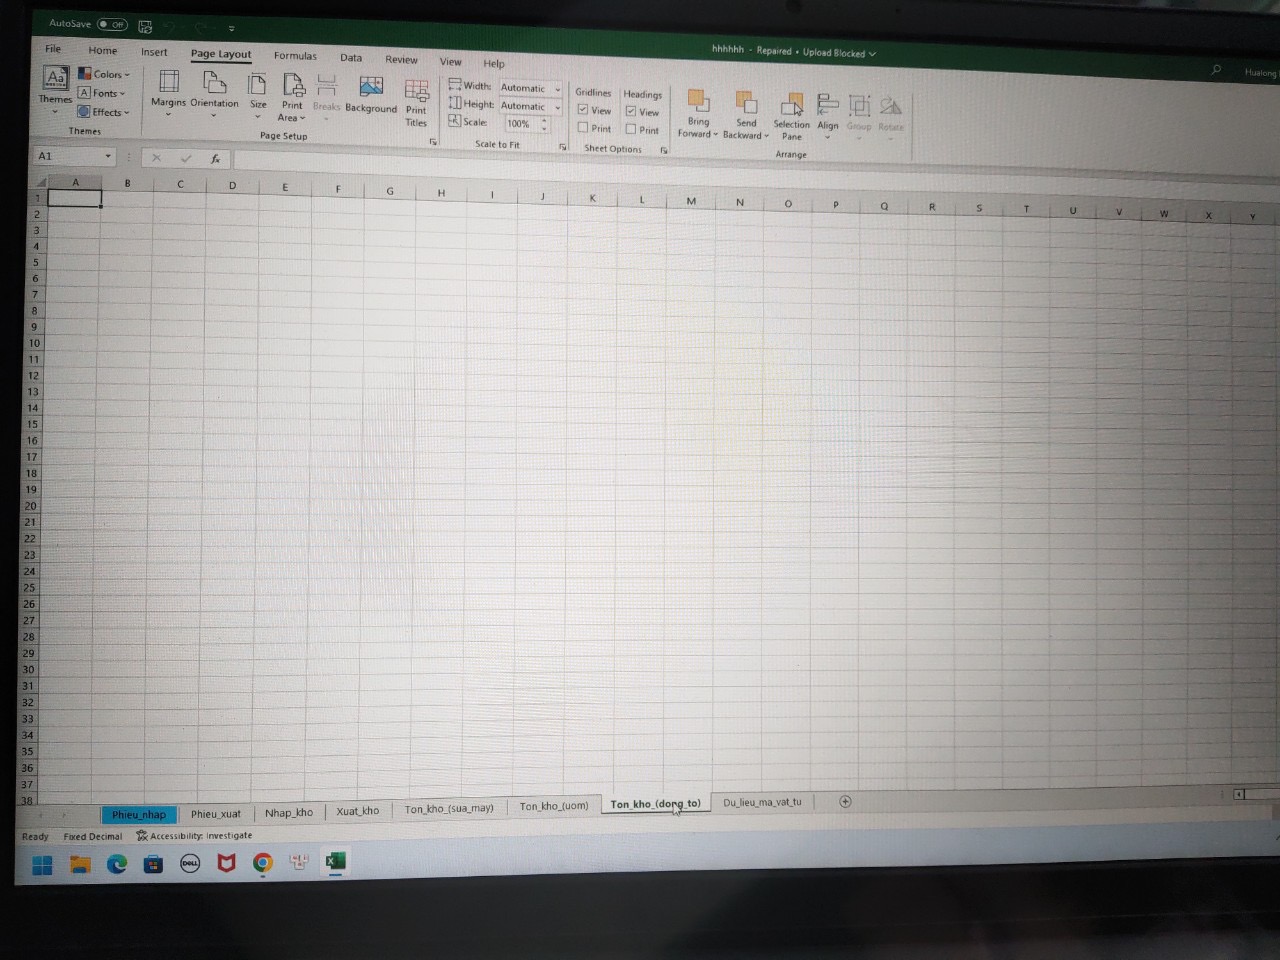Open Microsoft Store from taskbar

coord(153,864)
